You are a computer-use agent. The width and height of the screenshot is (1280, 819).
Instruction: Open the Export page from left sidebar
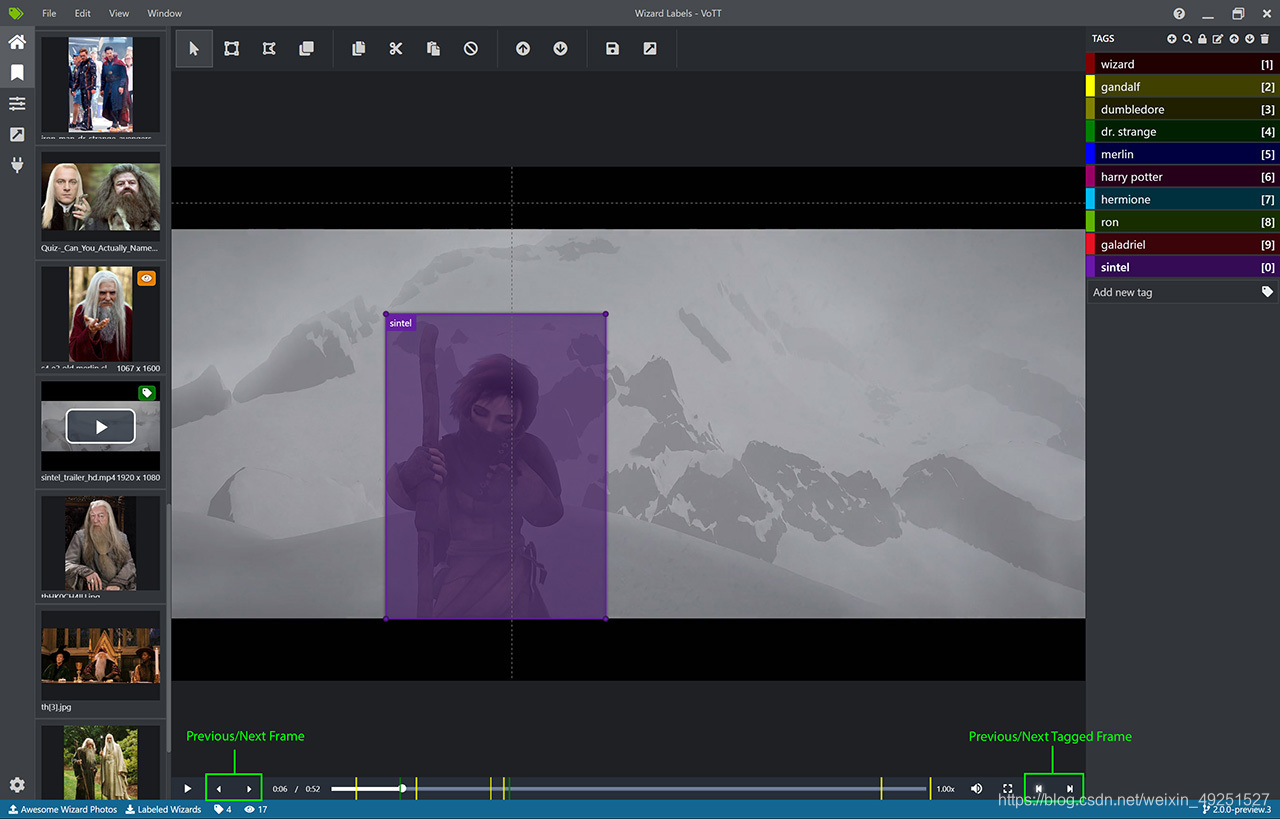tap(17, 134)
